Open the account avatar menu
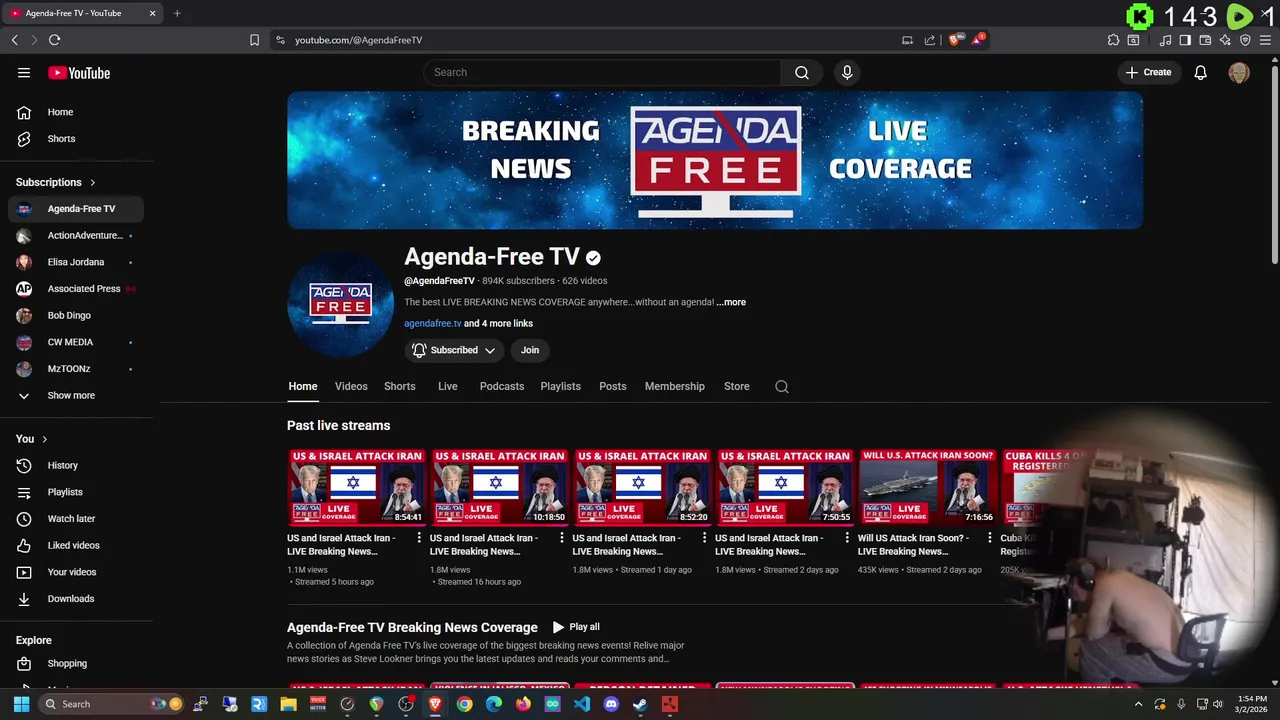This screenshot has width=1280, height=720. point(1239,72)
